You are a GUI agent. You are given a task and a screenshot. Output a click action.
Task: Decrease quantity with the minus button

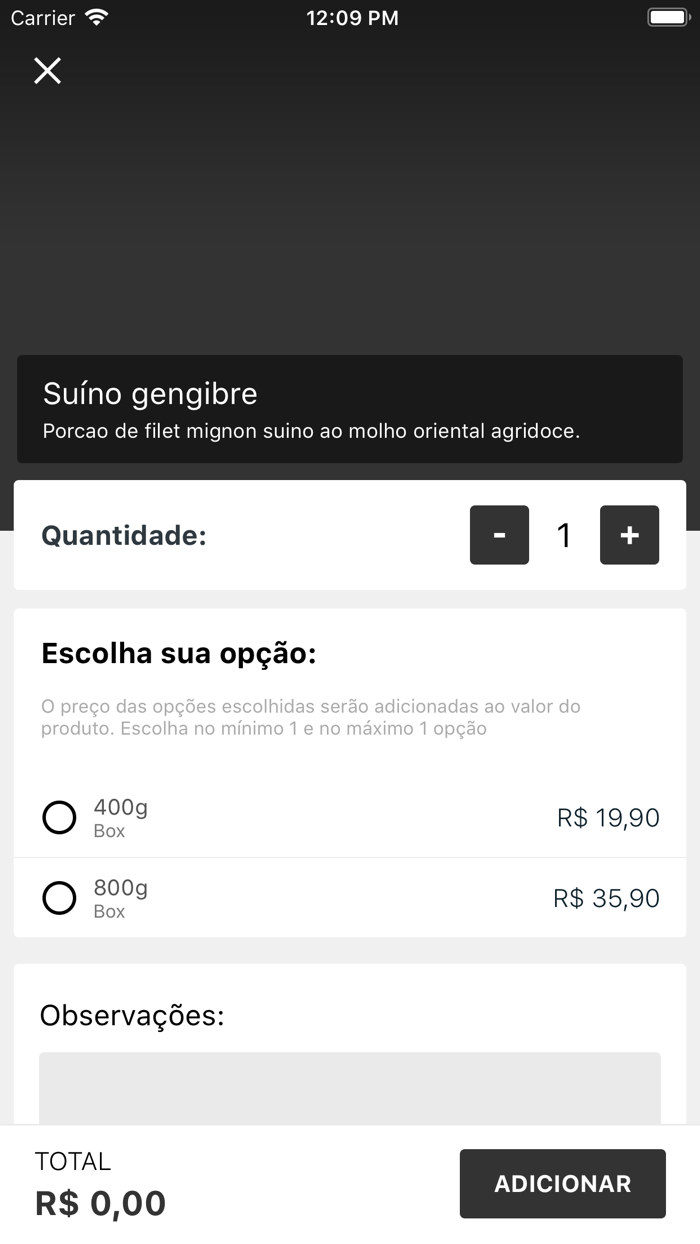point(499,535)
